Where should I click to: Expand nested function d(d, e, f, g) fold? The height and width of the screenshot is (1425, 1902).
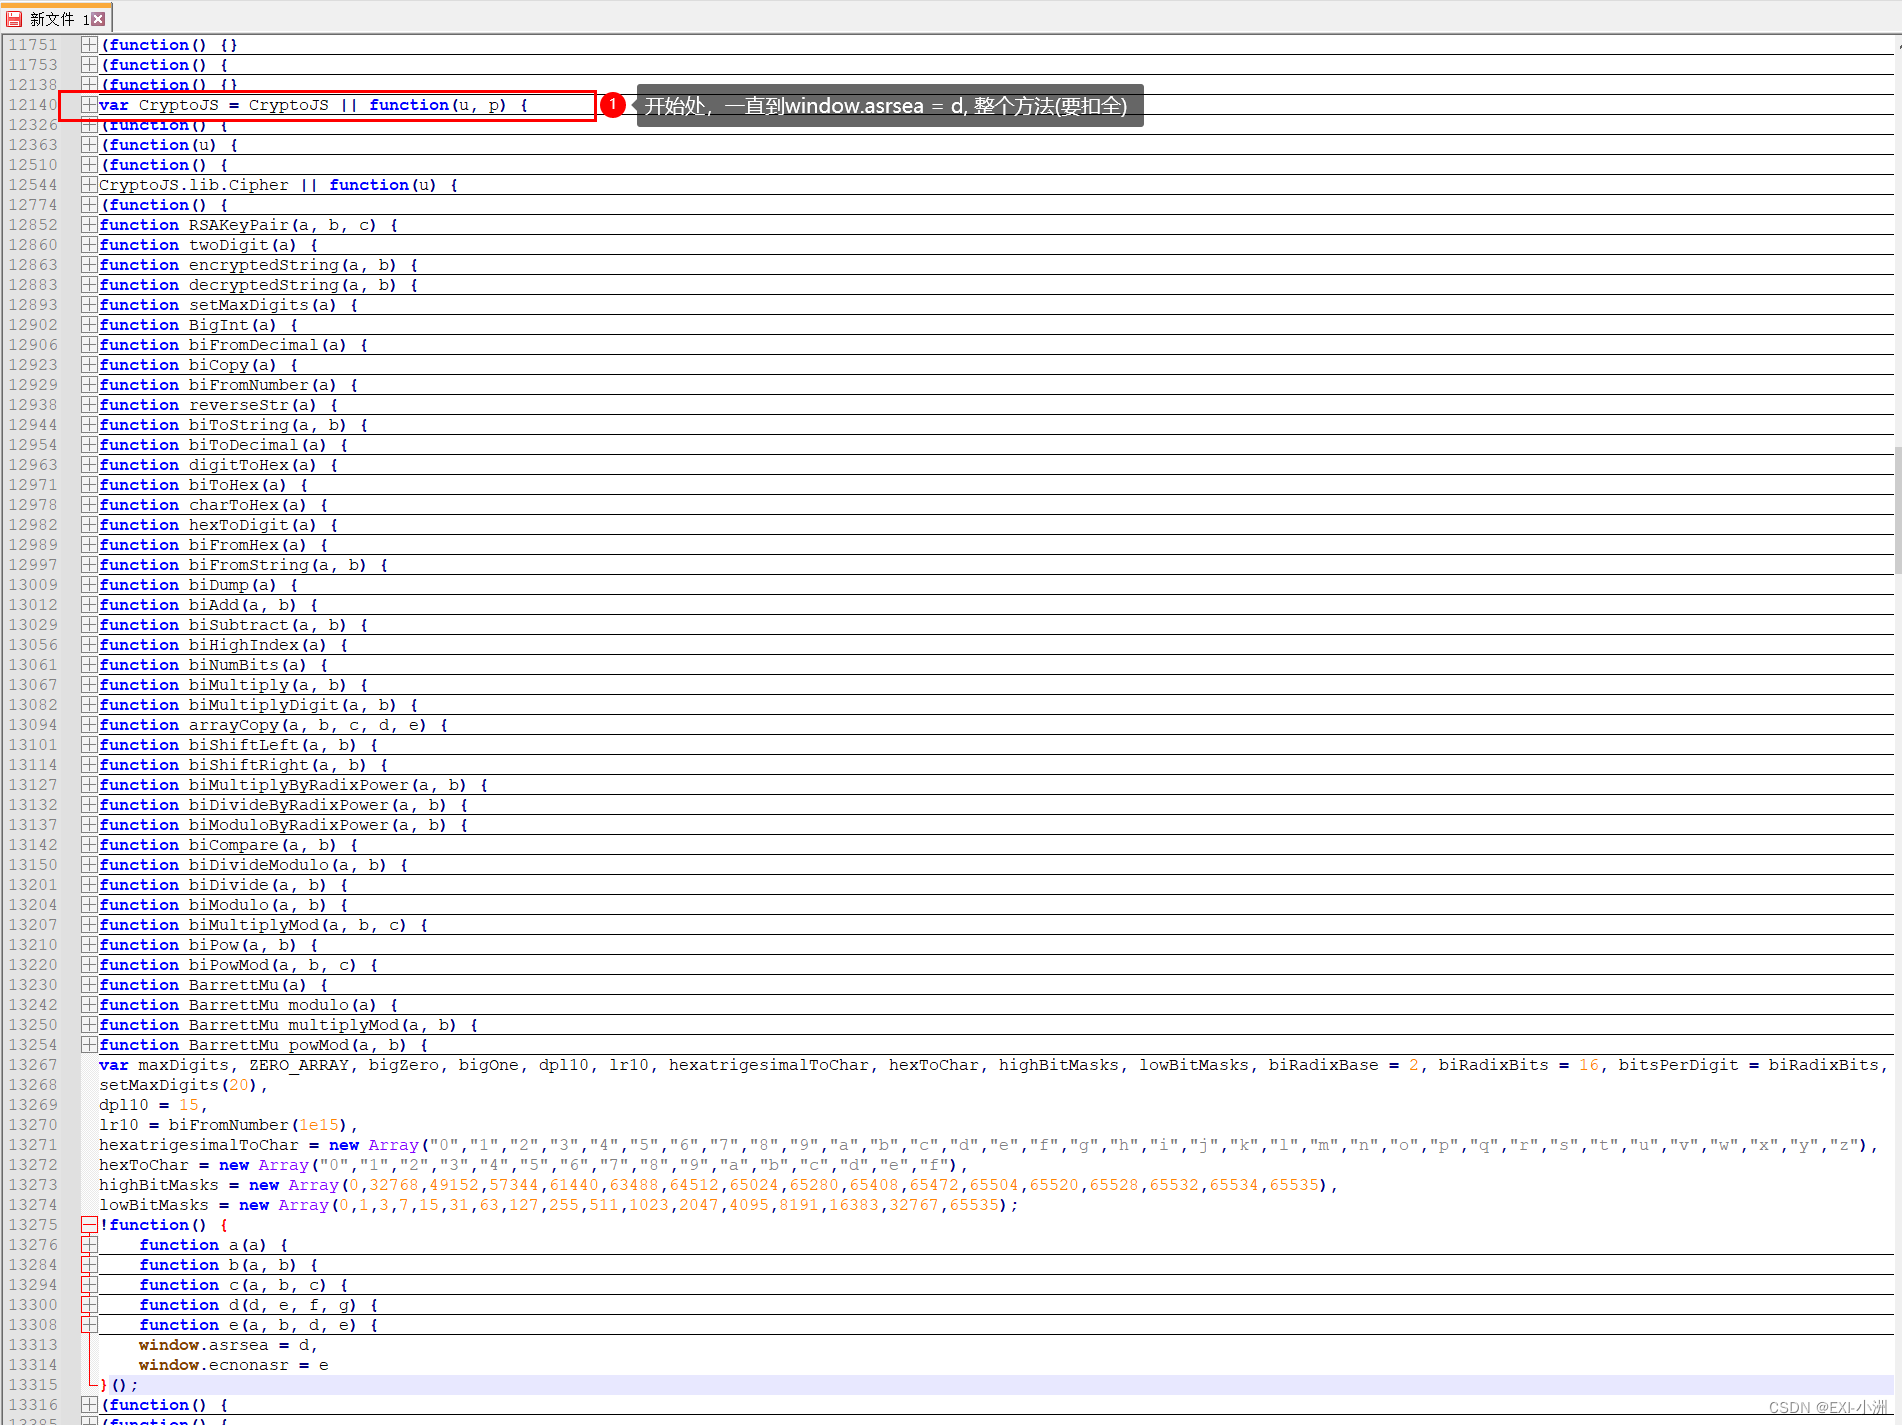click(89, 1305)
